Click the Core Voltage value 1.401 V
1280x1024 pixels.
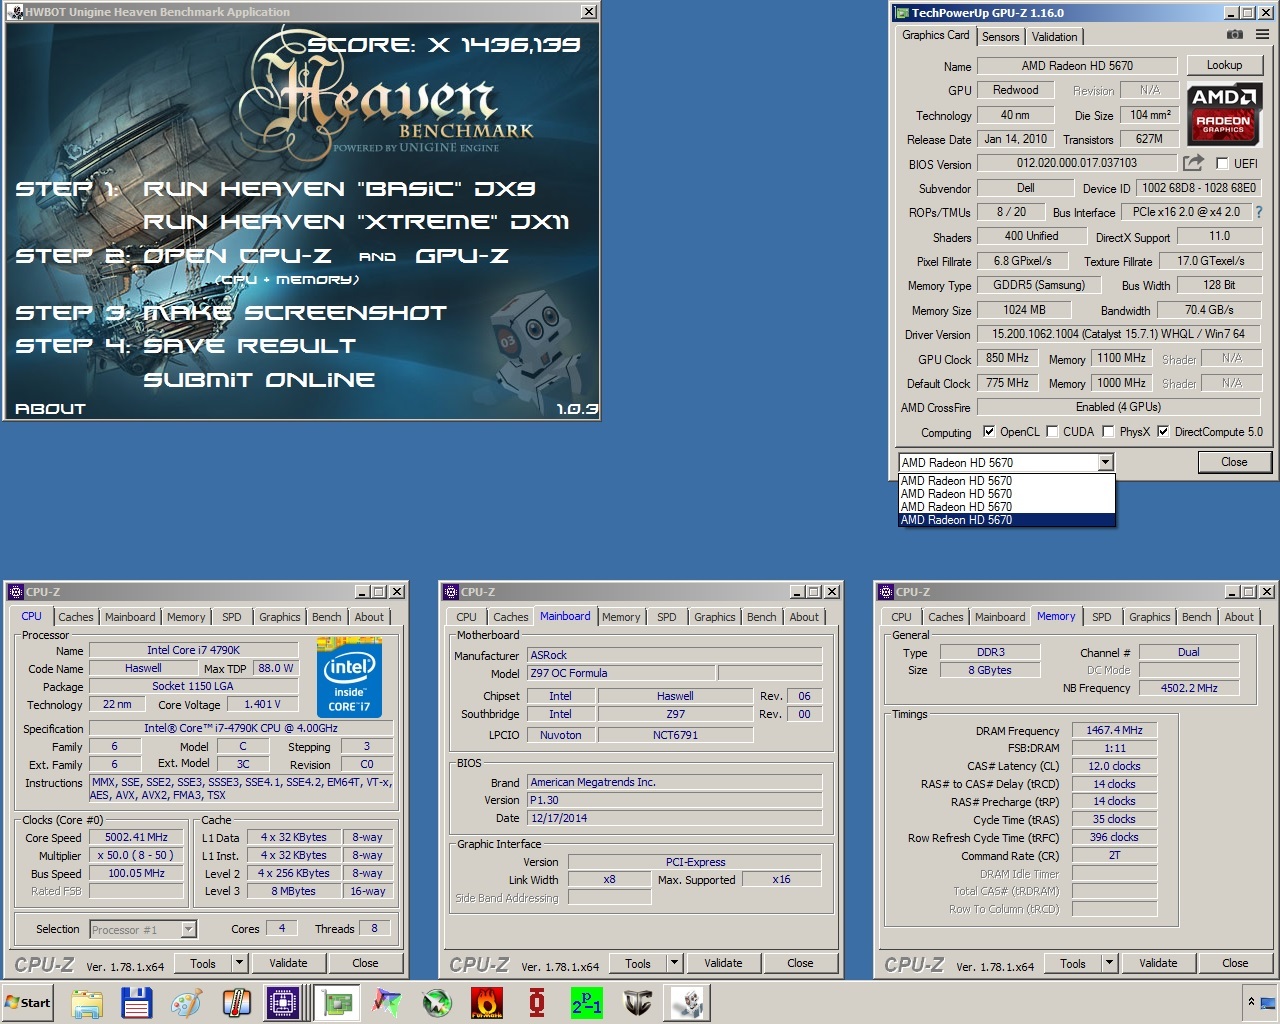pyautogui.click(x=262, y=704)
